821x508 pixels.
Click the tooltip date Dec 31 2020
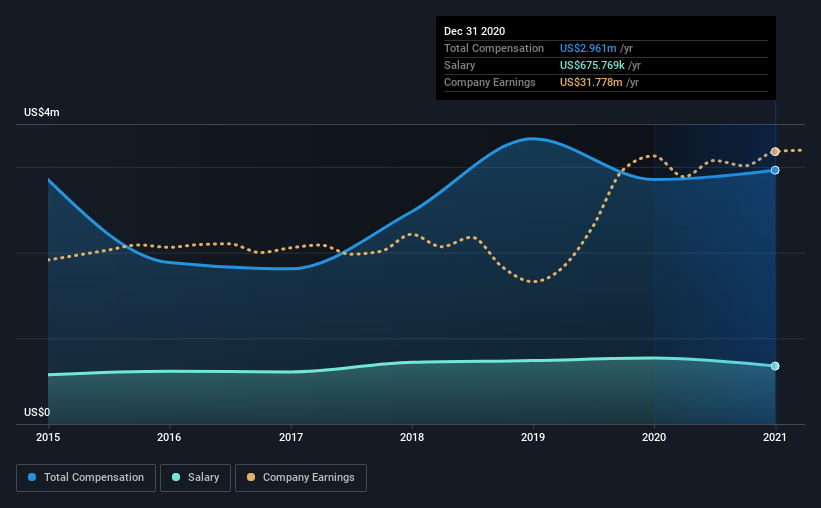[474, 31]
